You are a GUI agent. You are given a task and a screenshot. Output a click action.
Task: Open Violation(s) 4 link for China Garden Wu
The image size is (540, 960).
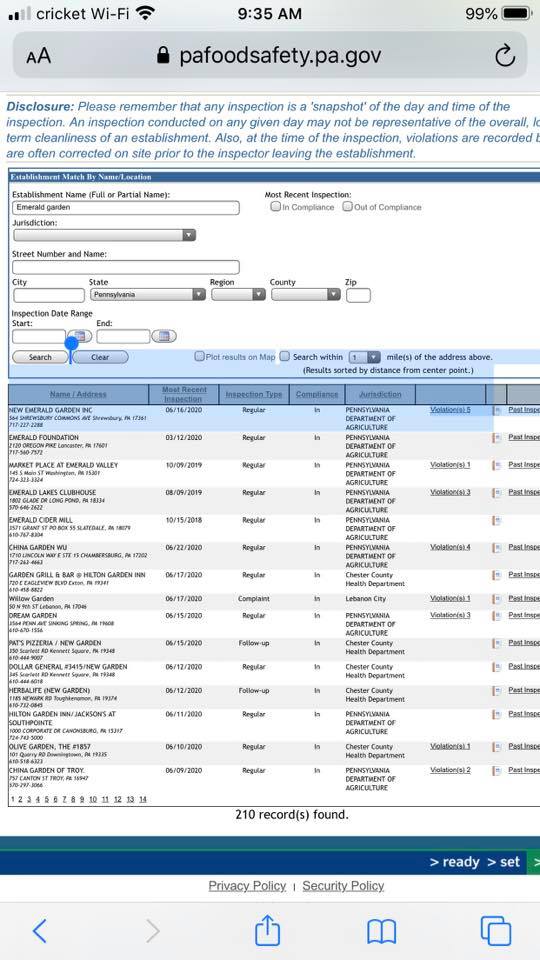click(x=450, y=547)
